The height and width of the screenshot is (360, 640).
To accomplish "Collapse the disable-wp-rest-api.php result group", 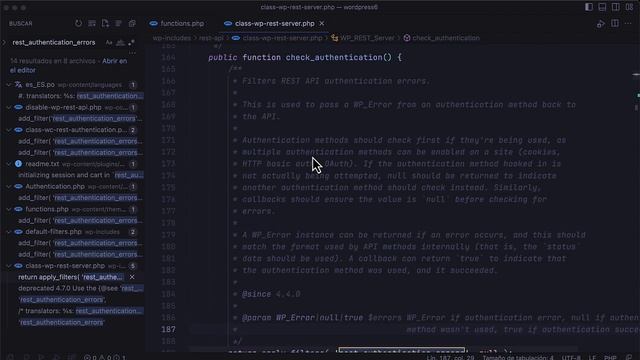I will pyautogui.click(x=9, y=107).
